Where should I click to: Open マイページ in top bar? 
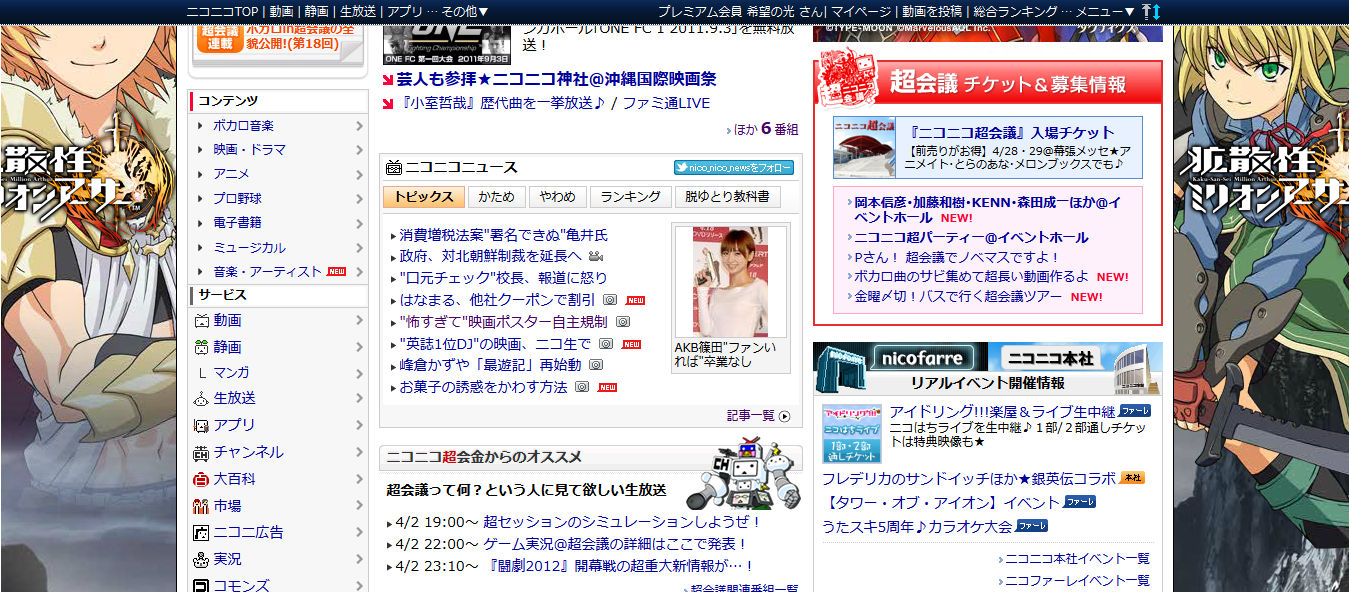(862, 11)
